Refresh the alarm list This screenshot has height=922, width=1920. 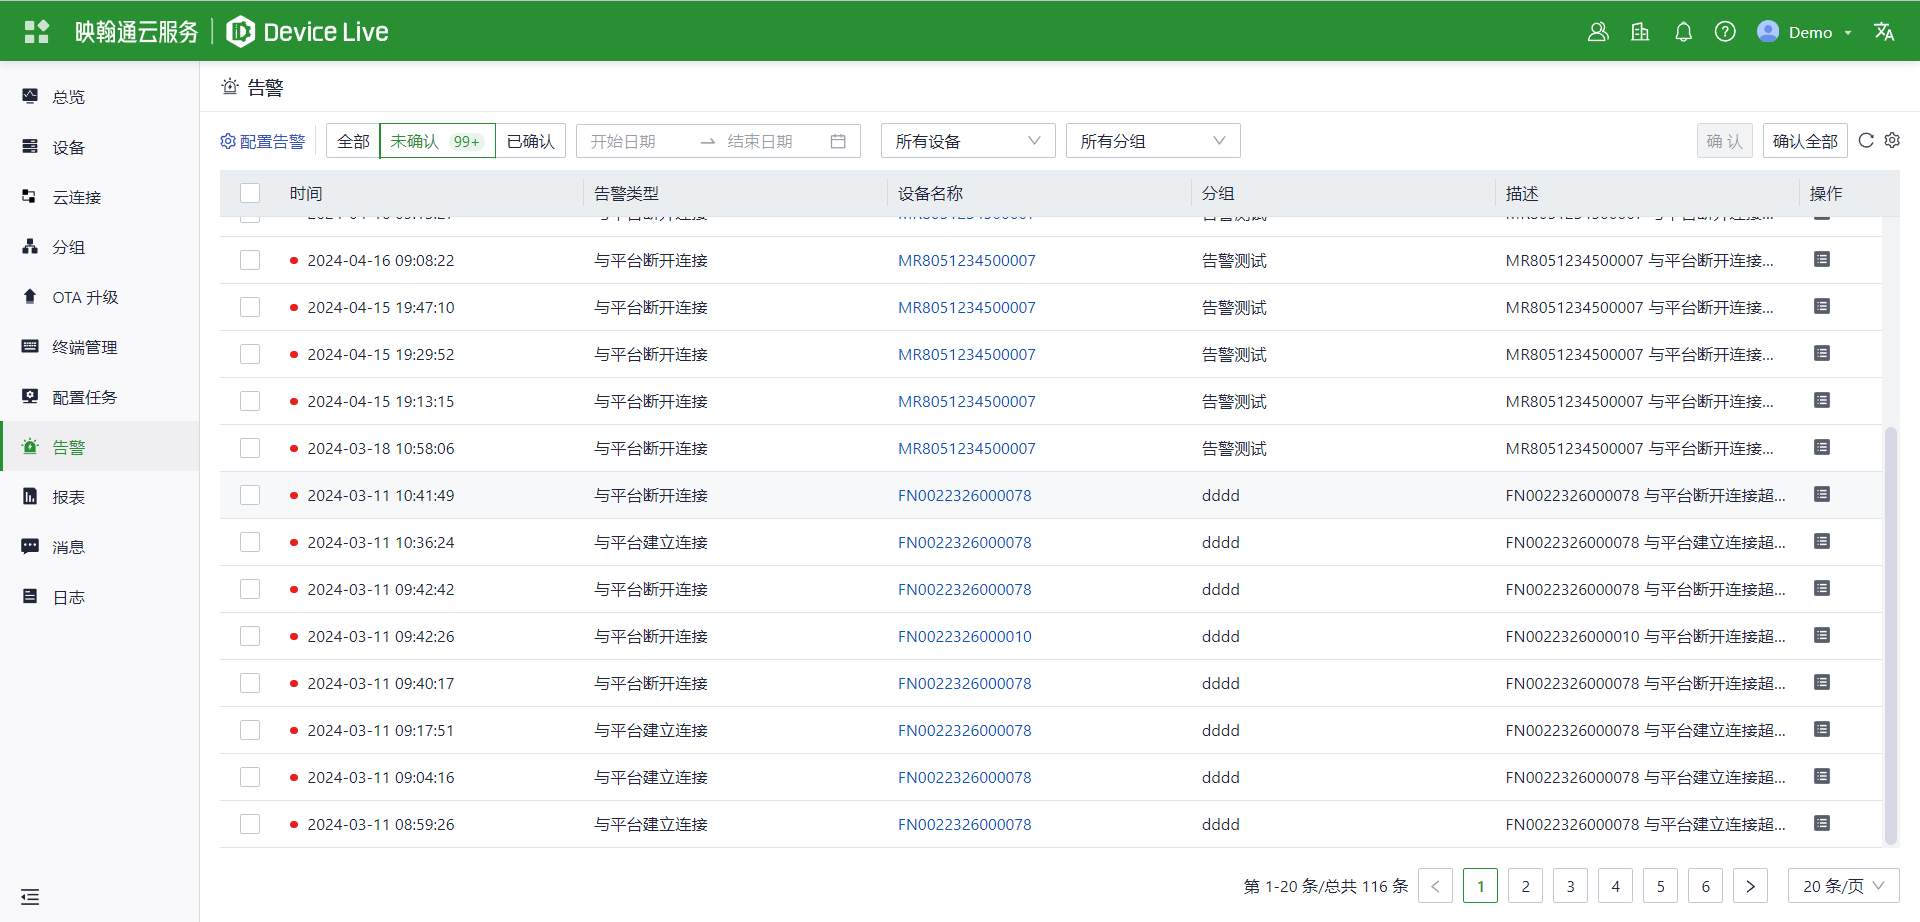click(x=1866, y=140)
